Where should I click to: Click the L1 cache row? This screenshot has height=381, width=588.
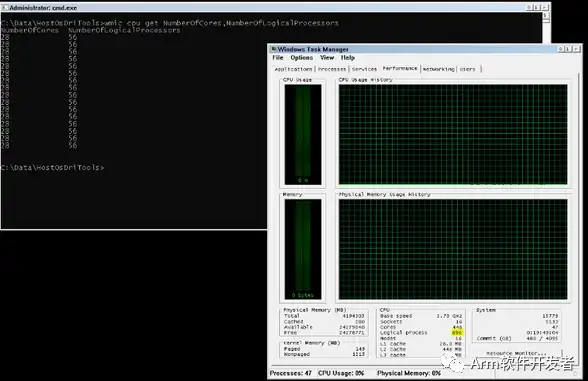pos(421,344)
